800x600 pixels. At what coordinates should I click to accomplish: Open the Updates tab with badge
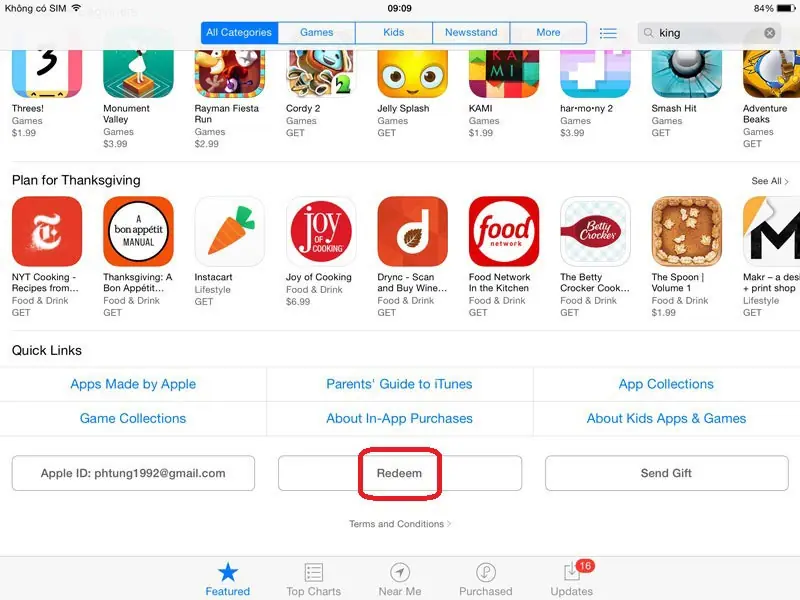[x=571, y=579]
